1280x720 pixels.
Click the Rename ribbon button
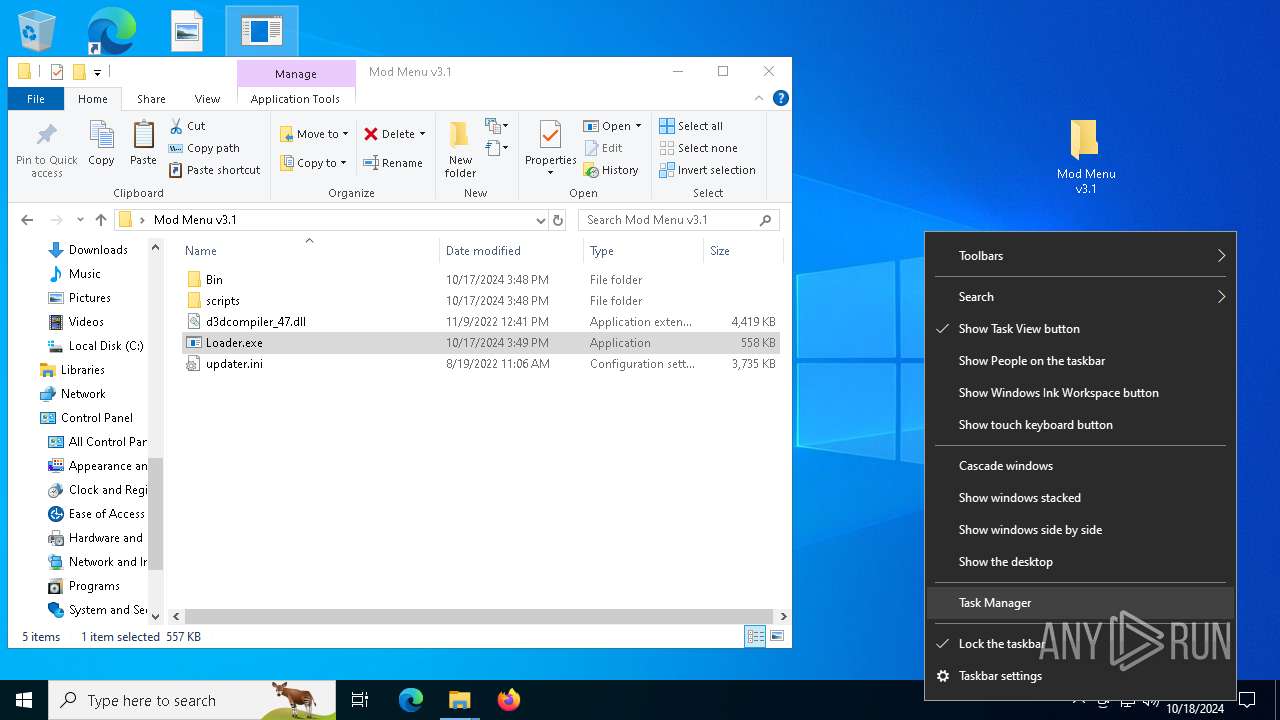393,163
